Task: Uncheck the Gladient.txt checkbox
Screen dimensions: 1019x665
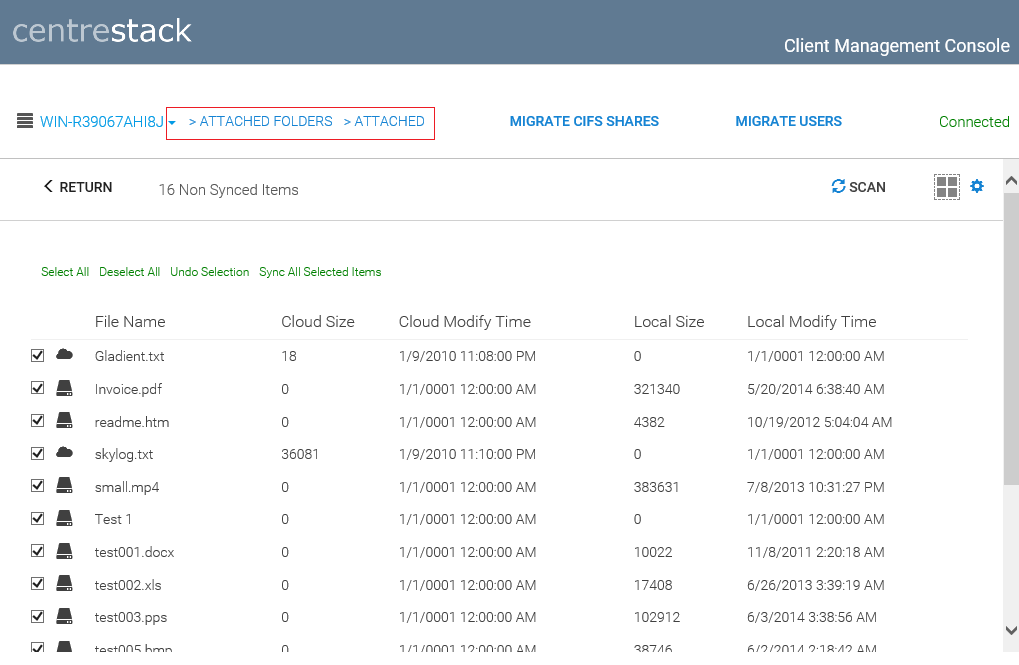Action: pyautogui.click(x=38, y=355)
